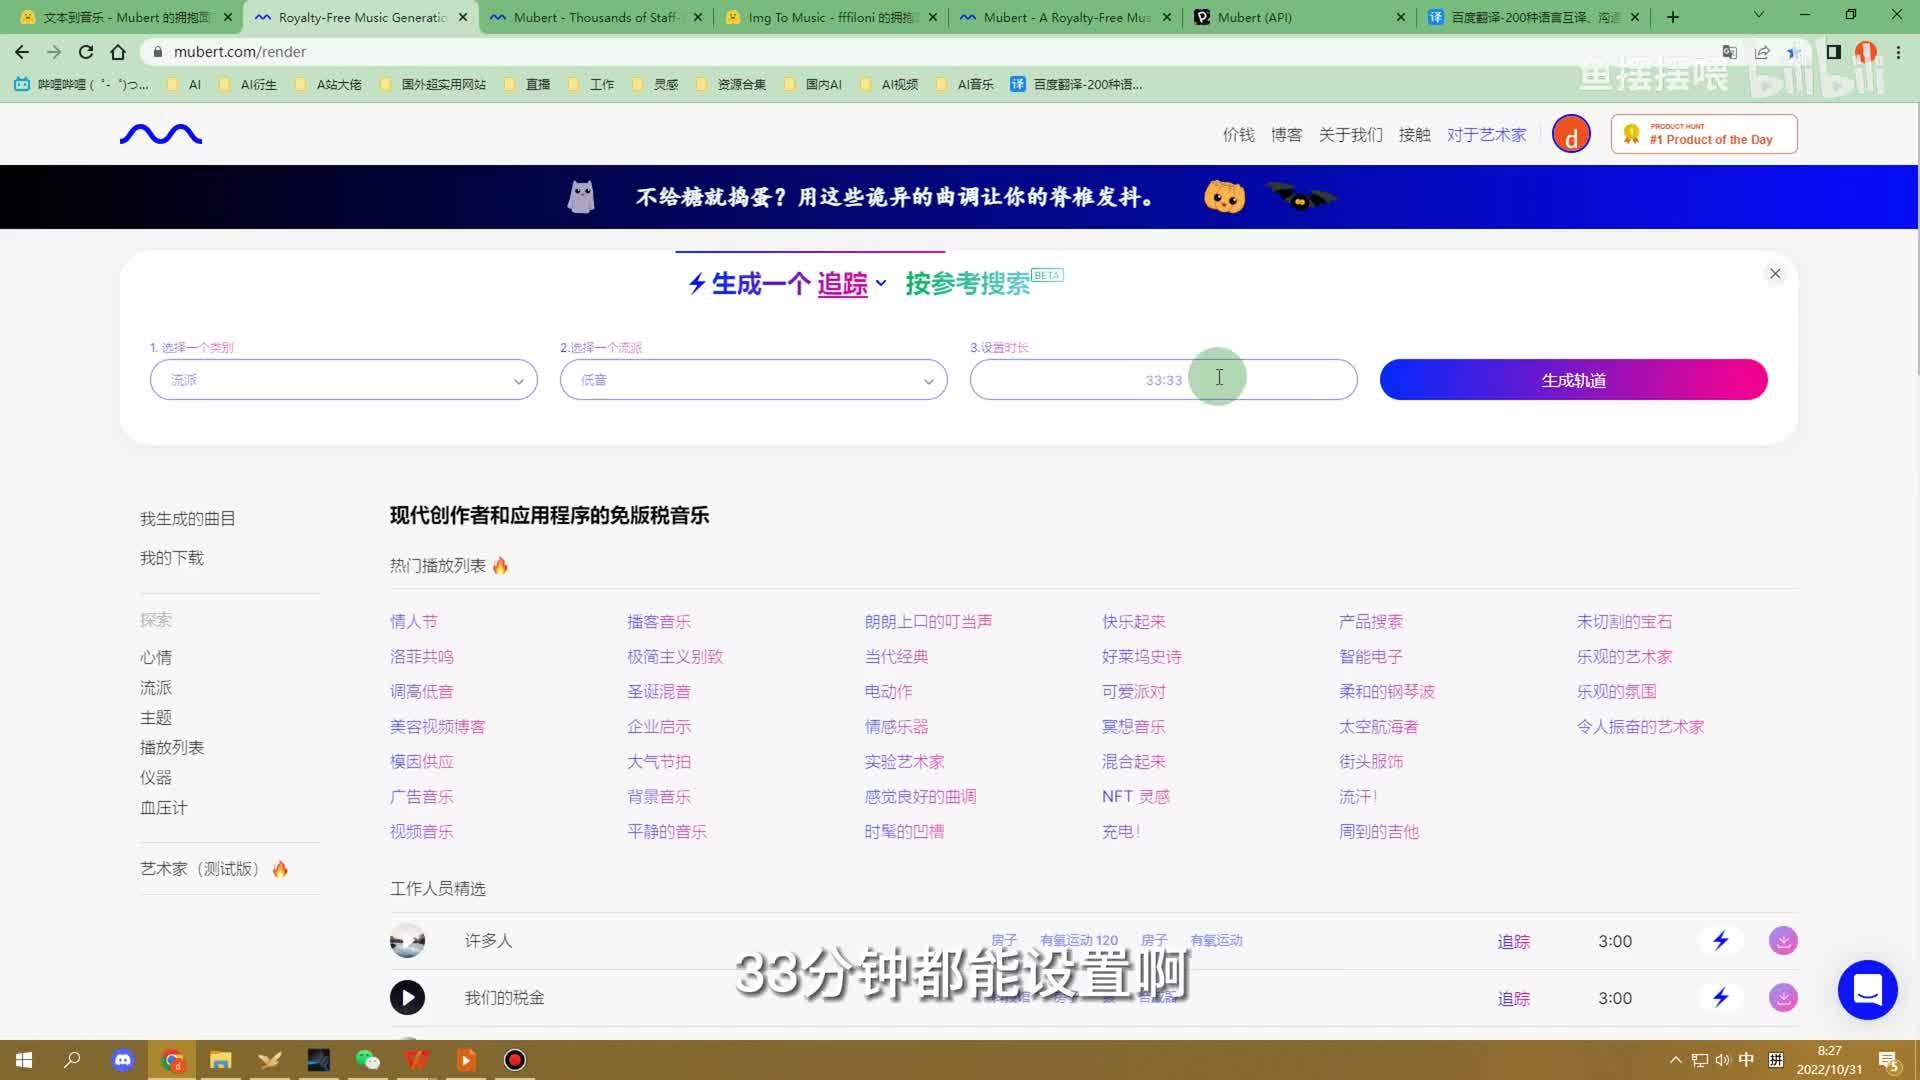
Task: Click the duration input field showing 33:33
Action: (x=1163, y=380)
